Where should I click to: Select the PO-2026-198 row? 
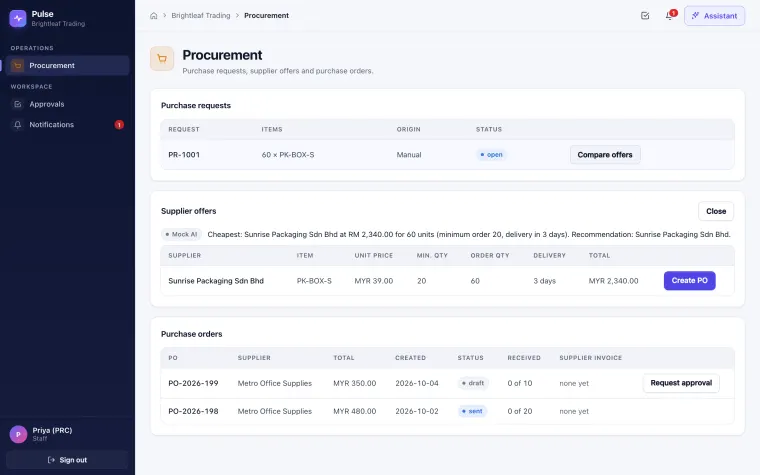click(x=447, y=411)
